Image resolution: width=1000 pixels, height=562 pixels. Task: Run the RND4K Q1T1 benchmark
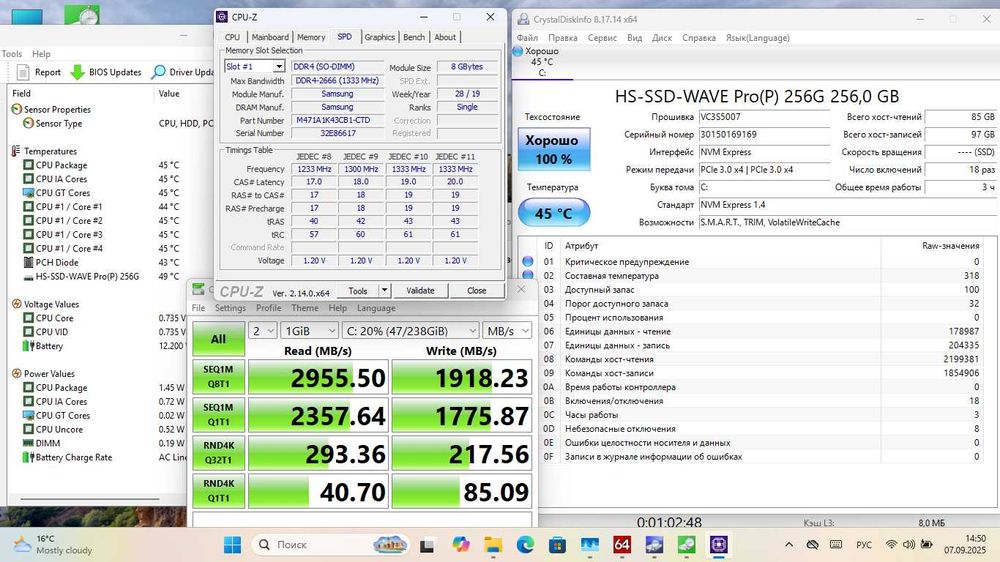[x=218, y=491]
